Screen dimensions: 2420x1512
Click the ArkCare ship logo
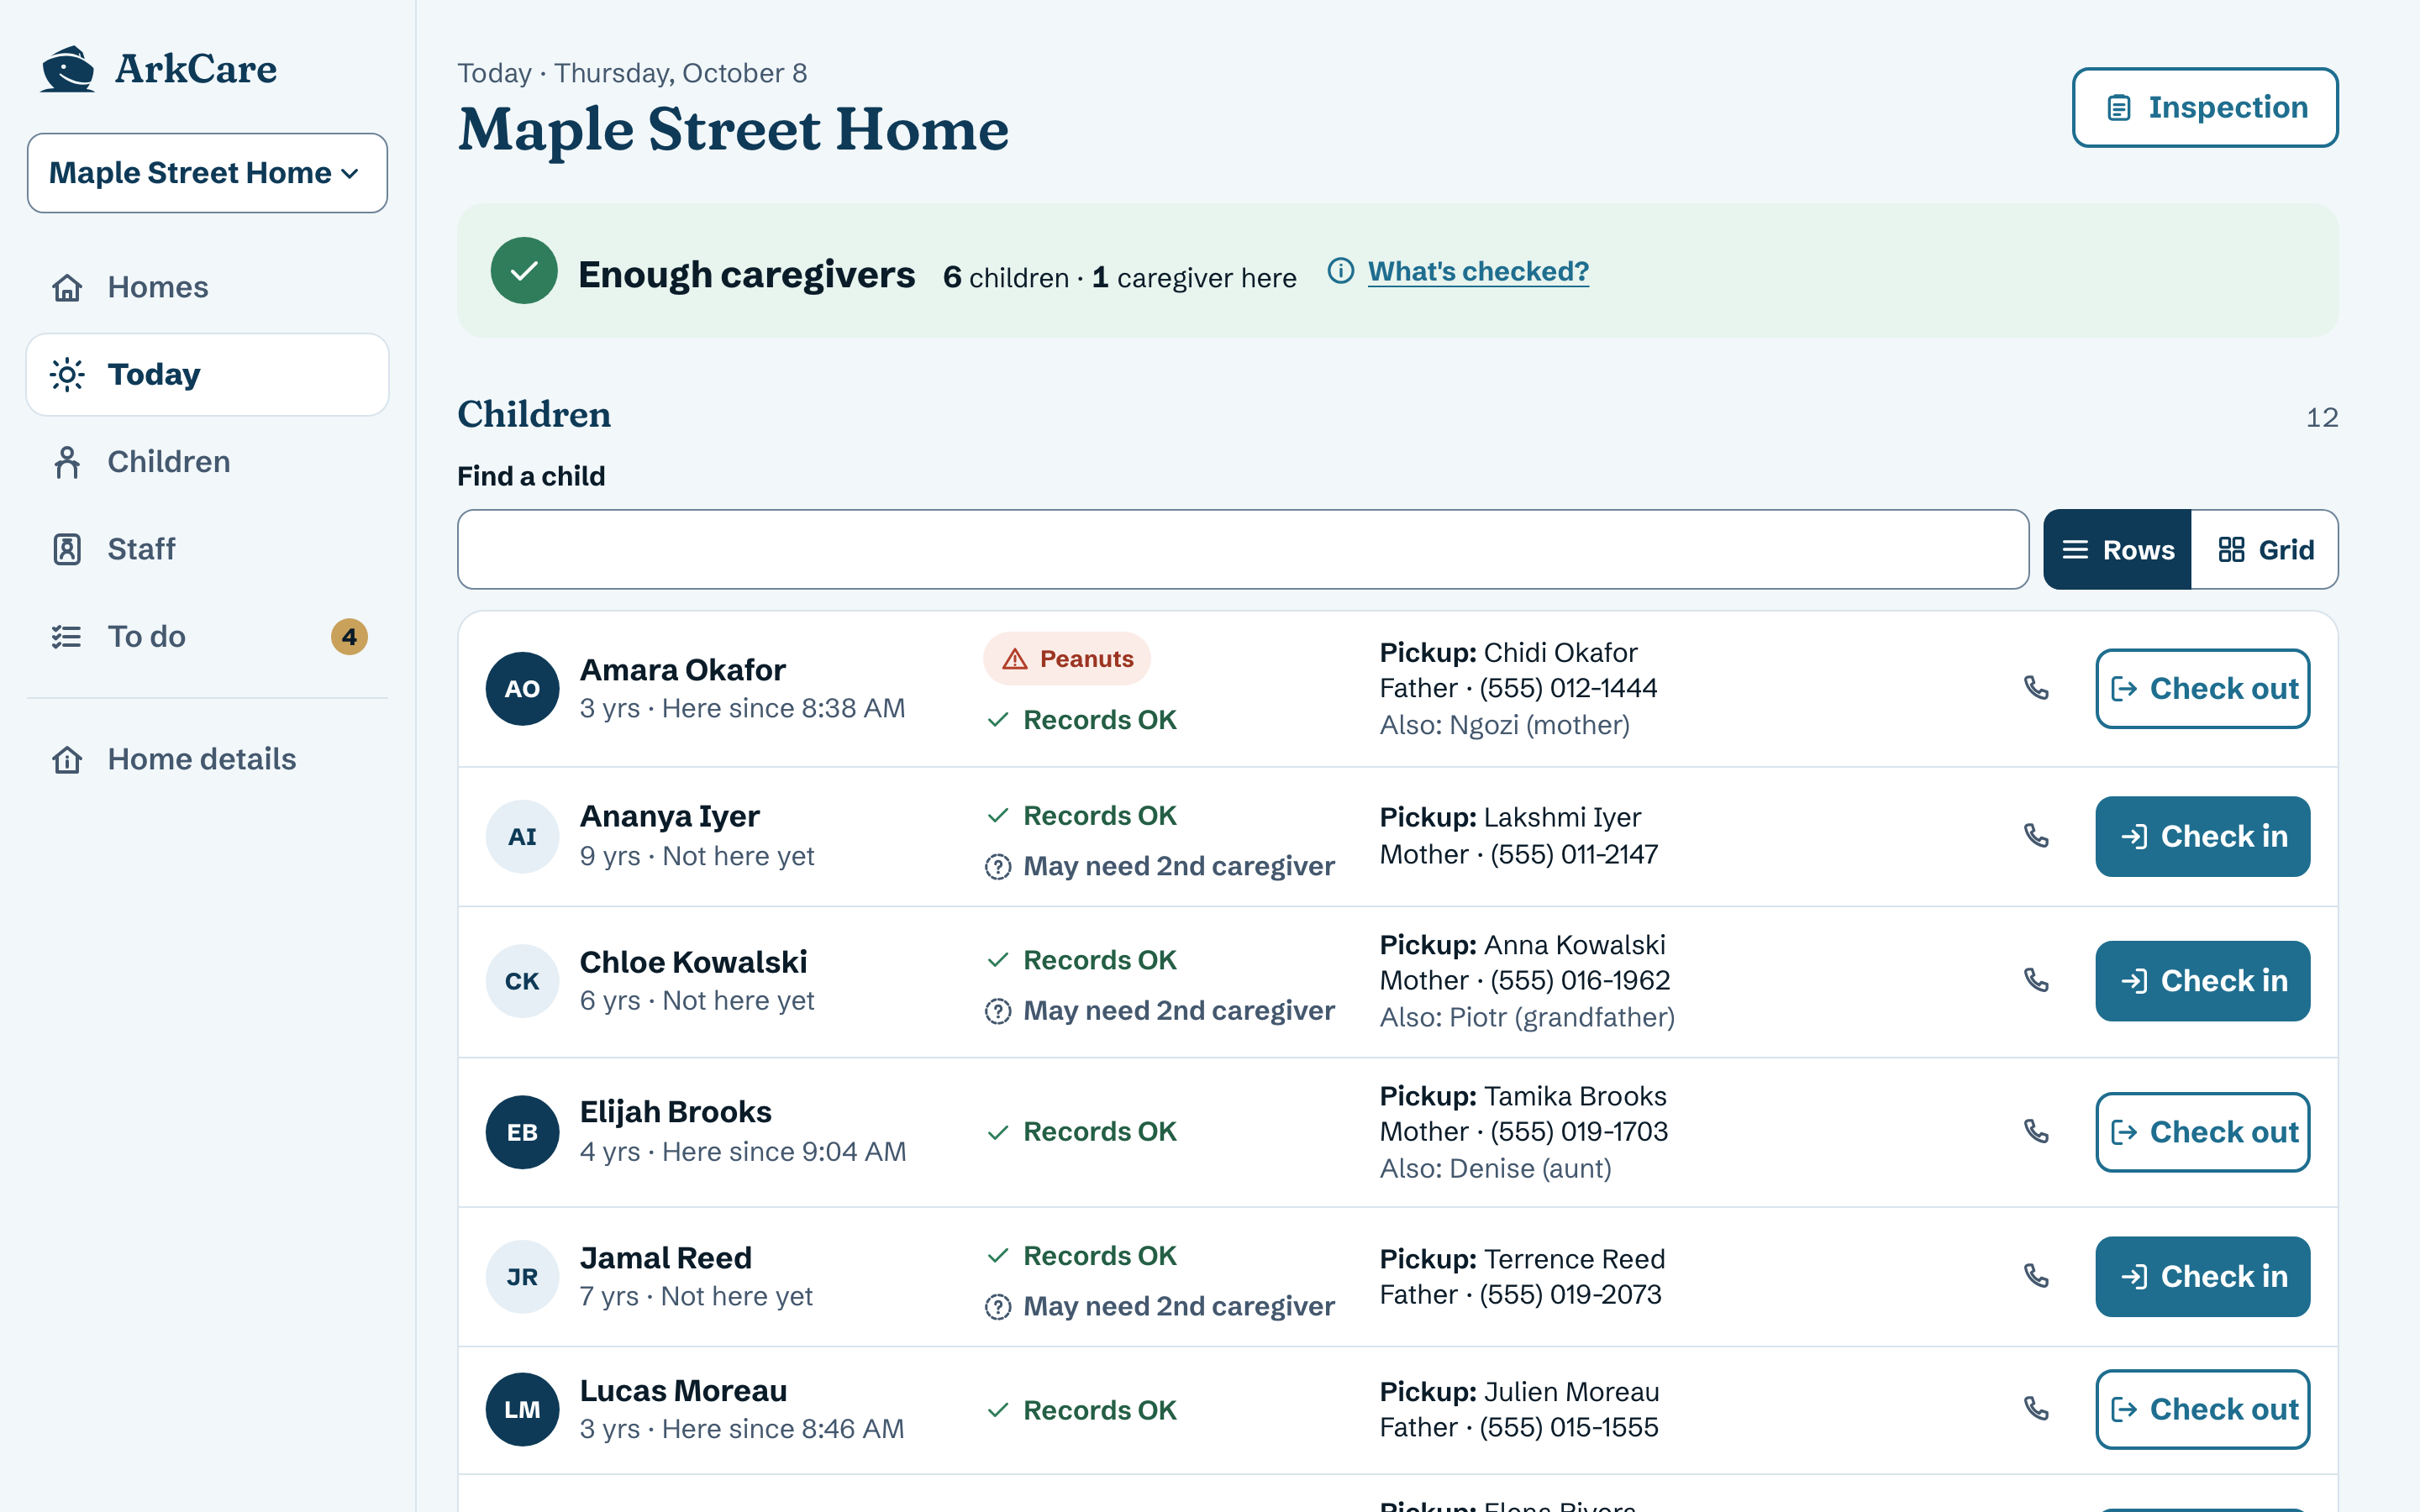(x=68, y=69)
